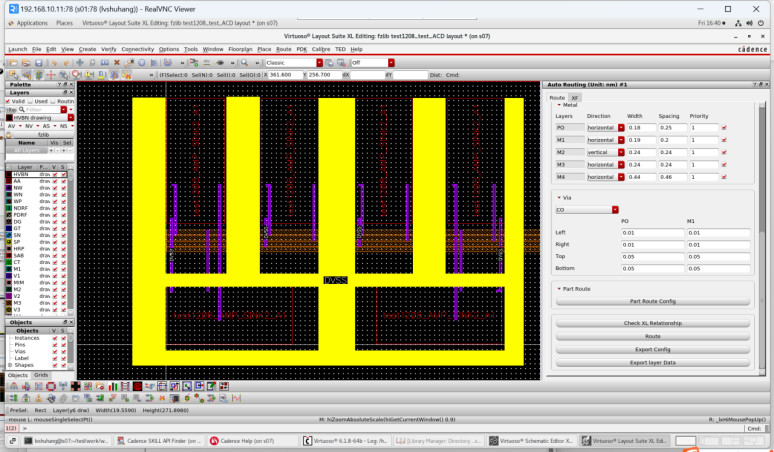774x452 pixels.
Task: Click the lock icon next to fzlib
Action: pyautogui.click(x=9, y=134)
